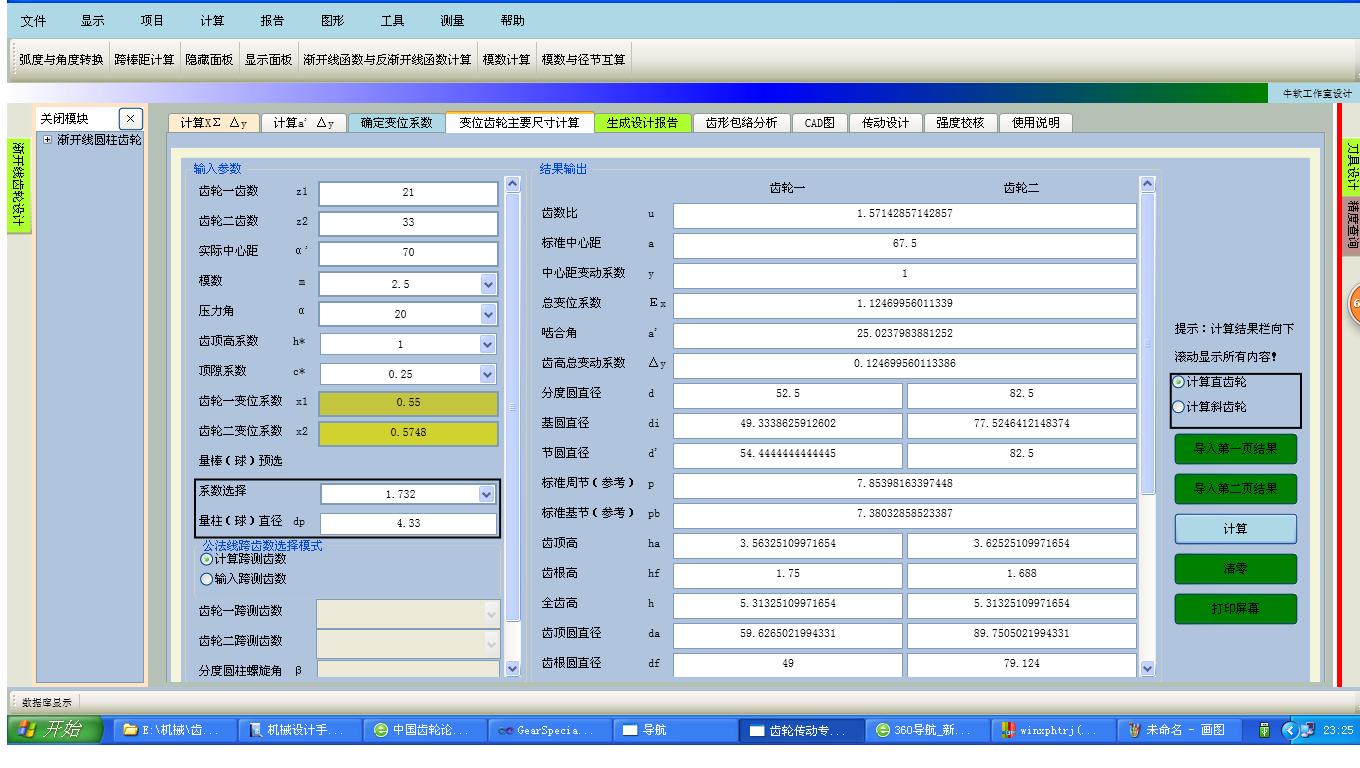This screenshot has height=768, width=1360.
Task: Click the 打印屏幕 button
Action: pos(1235,609)
